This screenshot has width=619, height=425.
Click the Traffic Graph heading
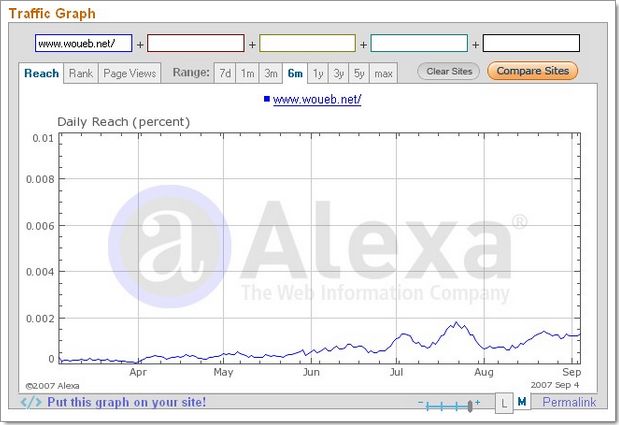click(52, 13)
